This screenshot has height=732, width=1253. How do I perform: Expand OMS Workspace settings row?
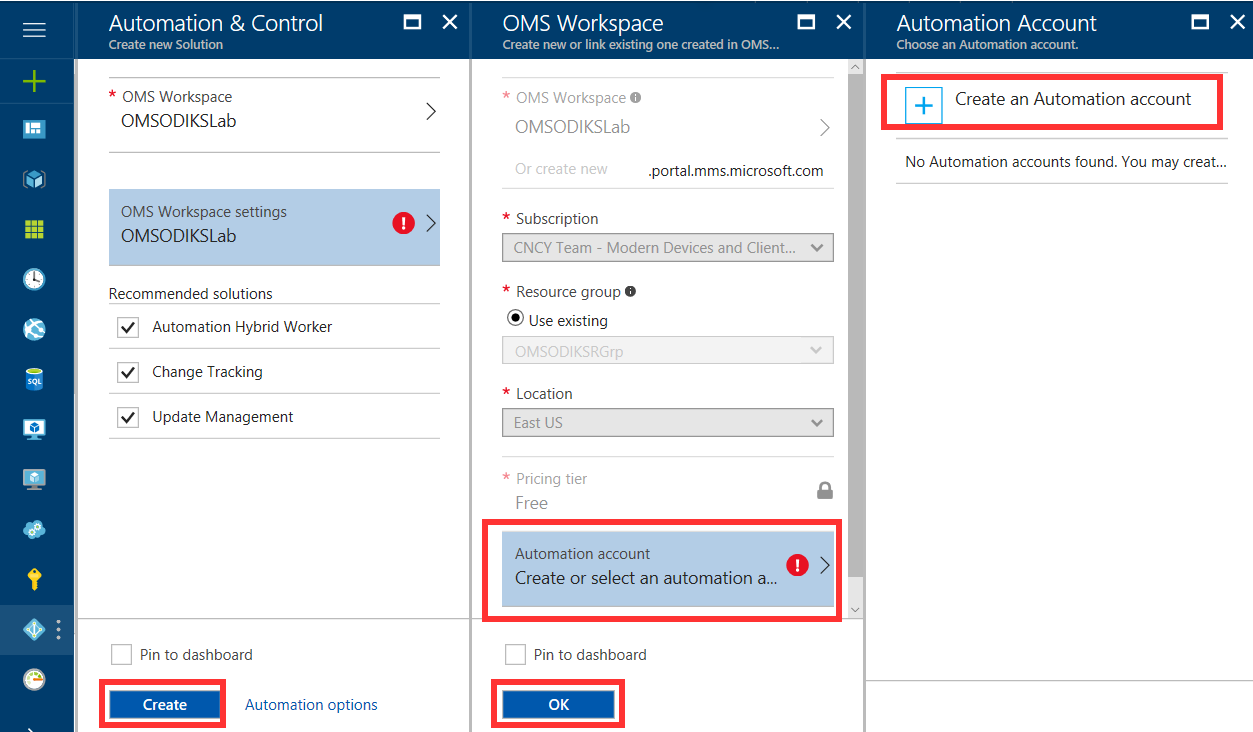point(274,227)
